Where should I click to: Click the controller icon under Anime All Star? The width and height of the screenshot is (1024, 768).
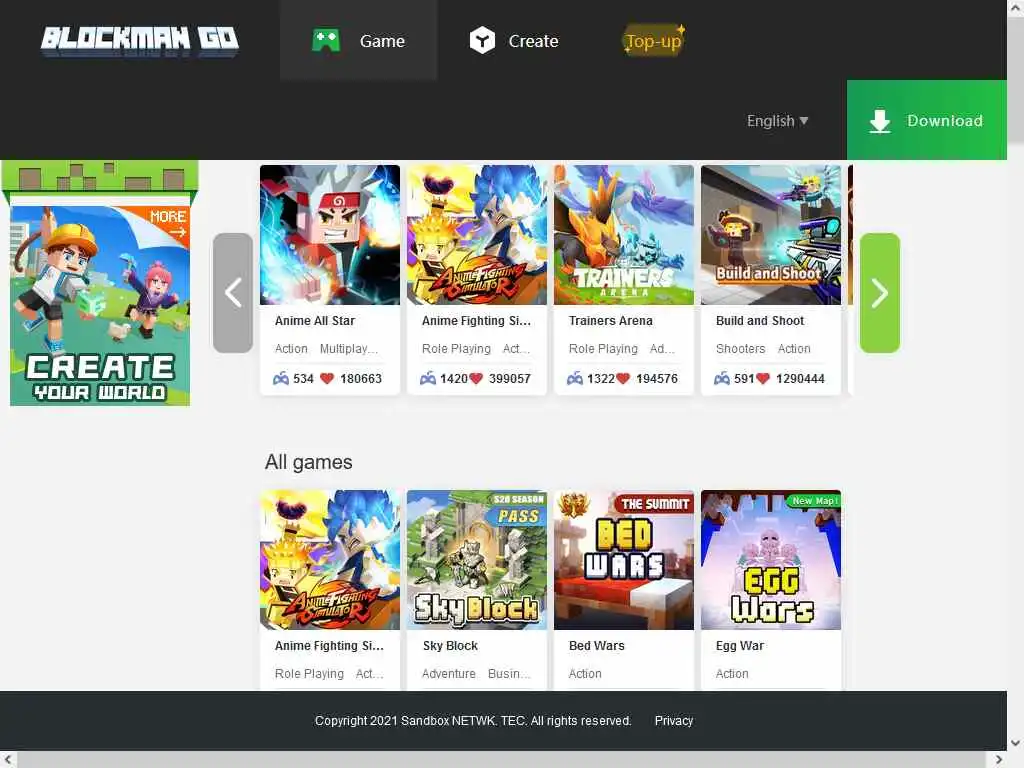(x=281, y=379)
